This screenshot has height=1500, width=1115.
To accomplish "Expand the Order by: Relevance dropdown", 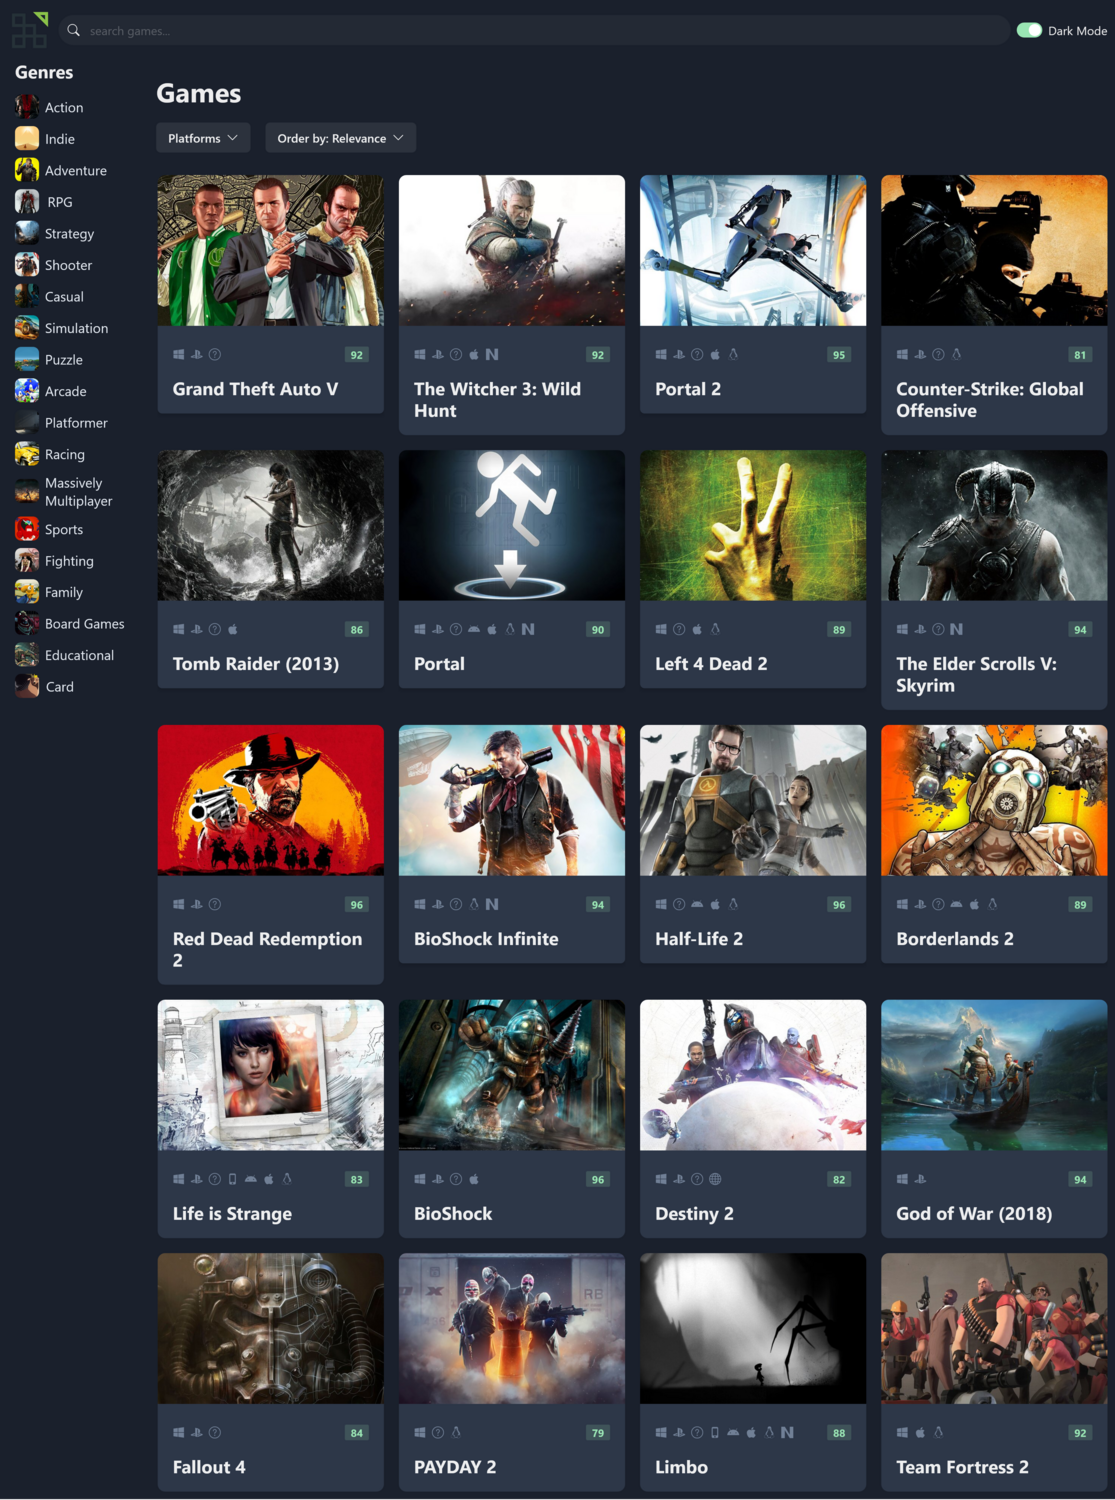I will click(340, 138).
